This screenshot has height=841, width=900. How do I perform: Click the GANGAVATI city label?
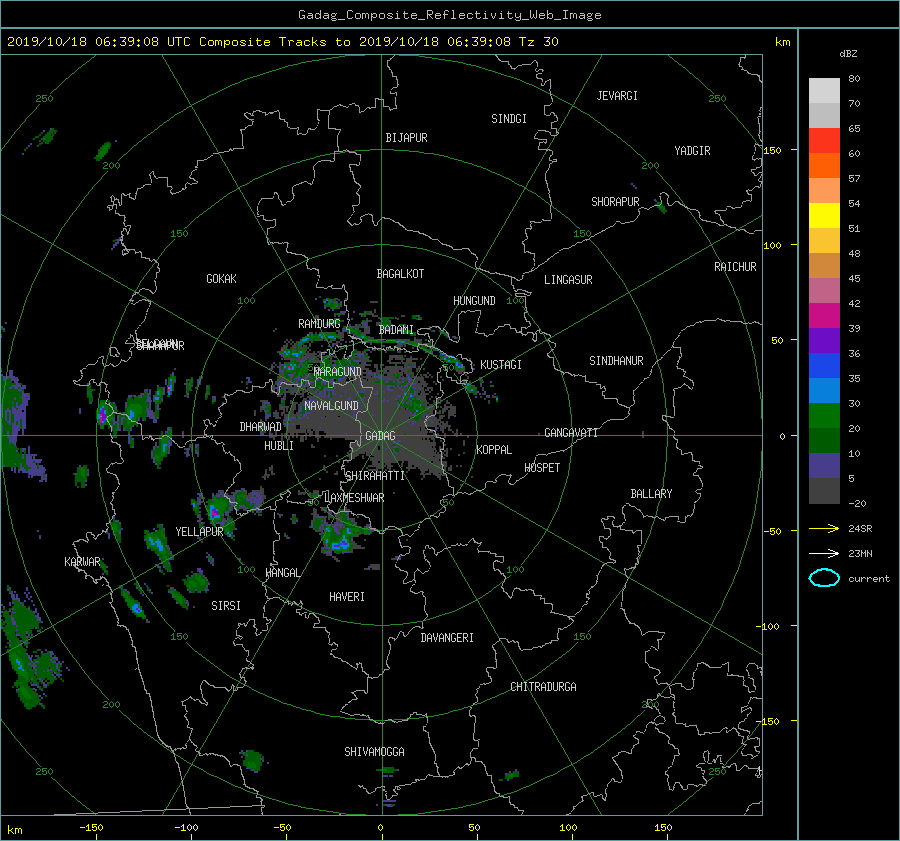click(571, 433)
